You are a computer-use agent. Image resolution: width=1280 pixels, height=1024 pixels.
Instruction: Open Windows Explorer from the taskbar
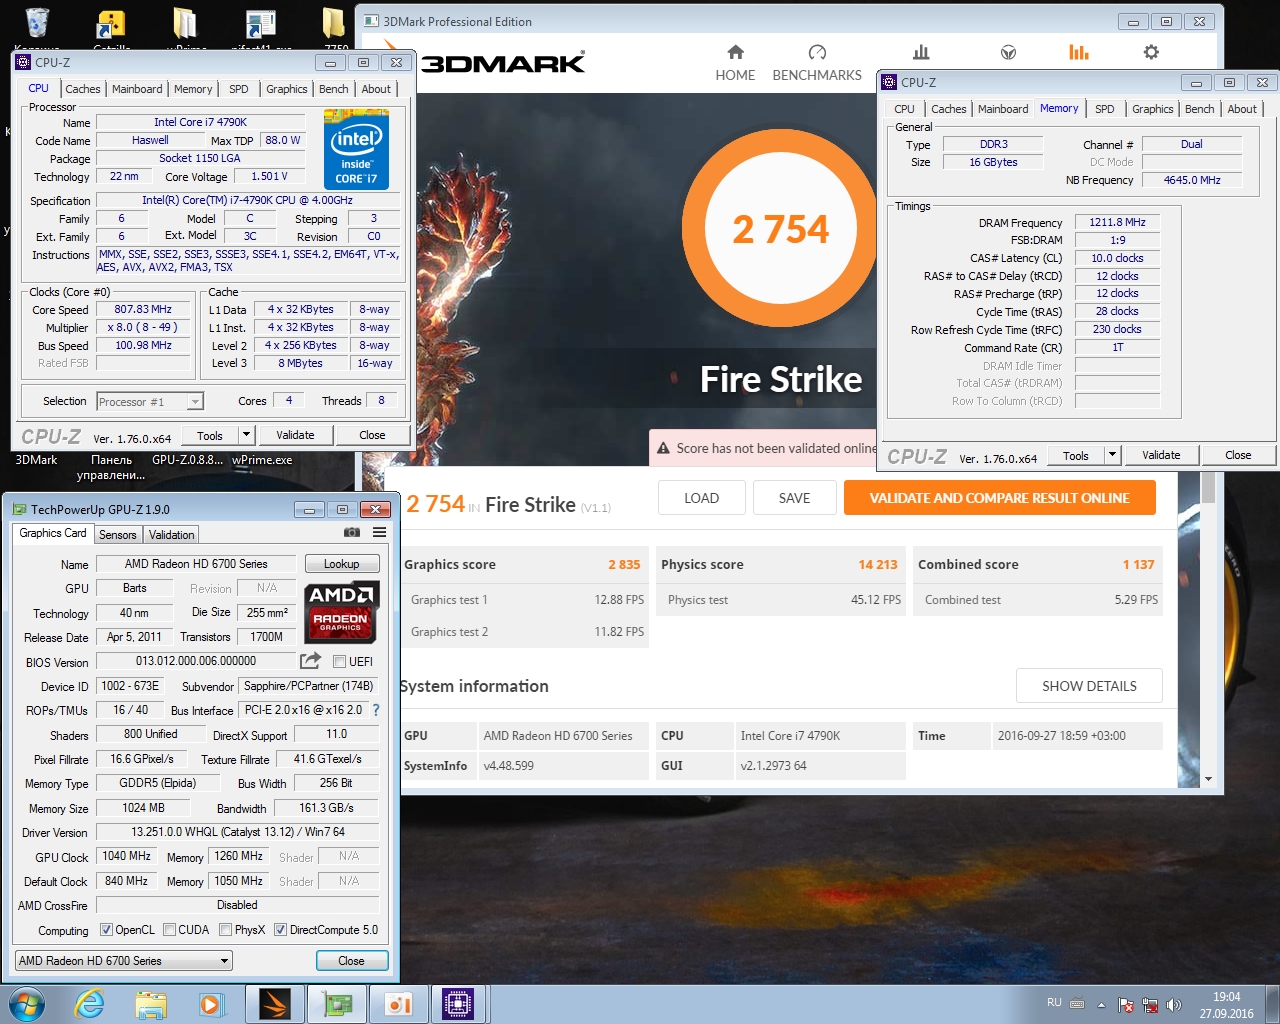[151, 1004]
